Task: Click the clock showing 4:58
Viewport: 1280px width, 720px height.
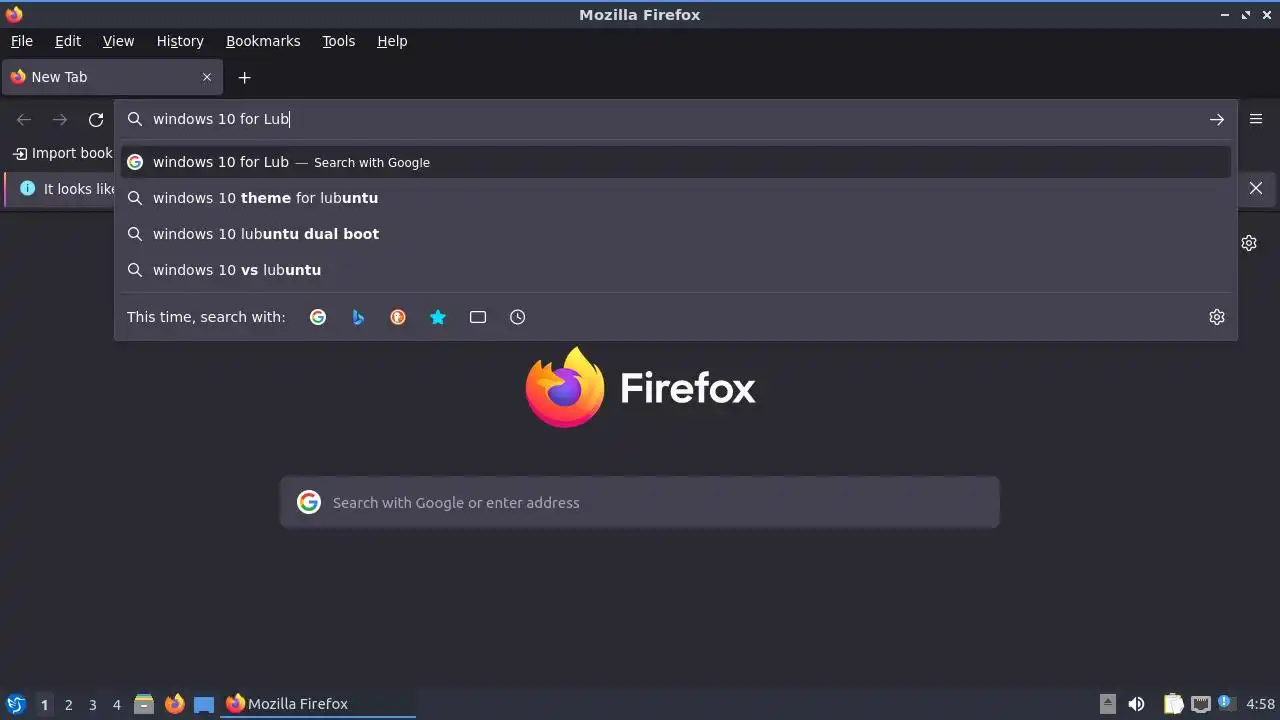Action: pyautogui.click(x=1260, y=704)
